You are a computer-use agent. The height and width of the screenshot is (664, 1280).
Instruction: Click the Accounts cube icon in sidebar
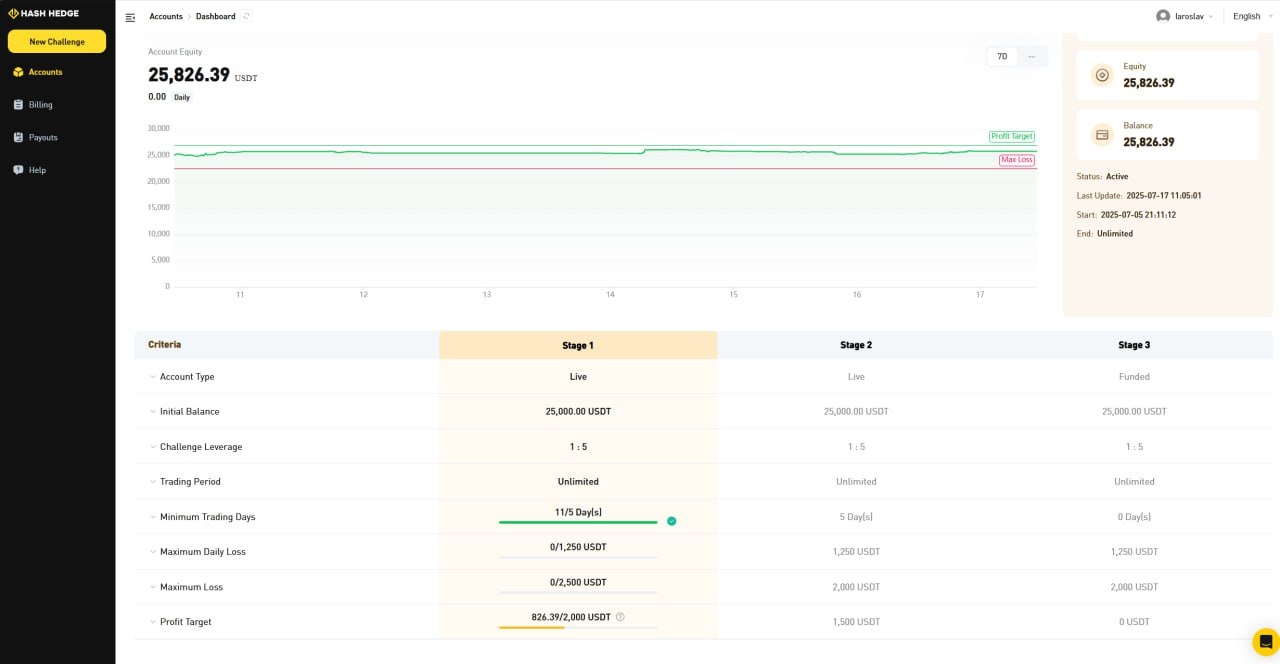pyautogui.click(x=18, y=72)
